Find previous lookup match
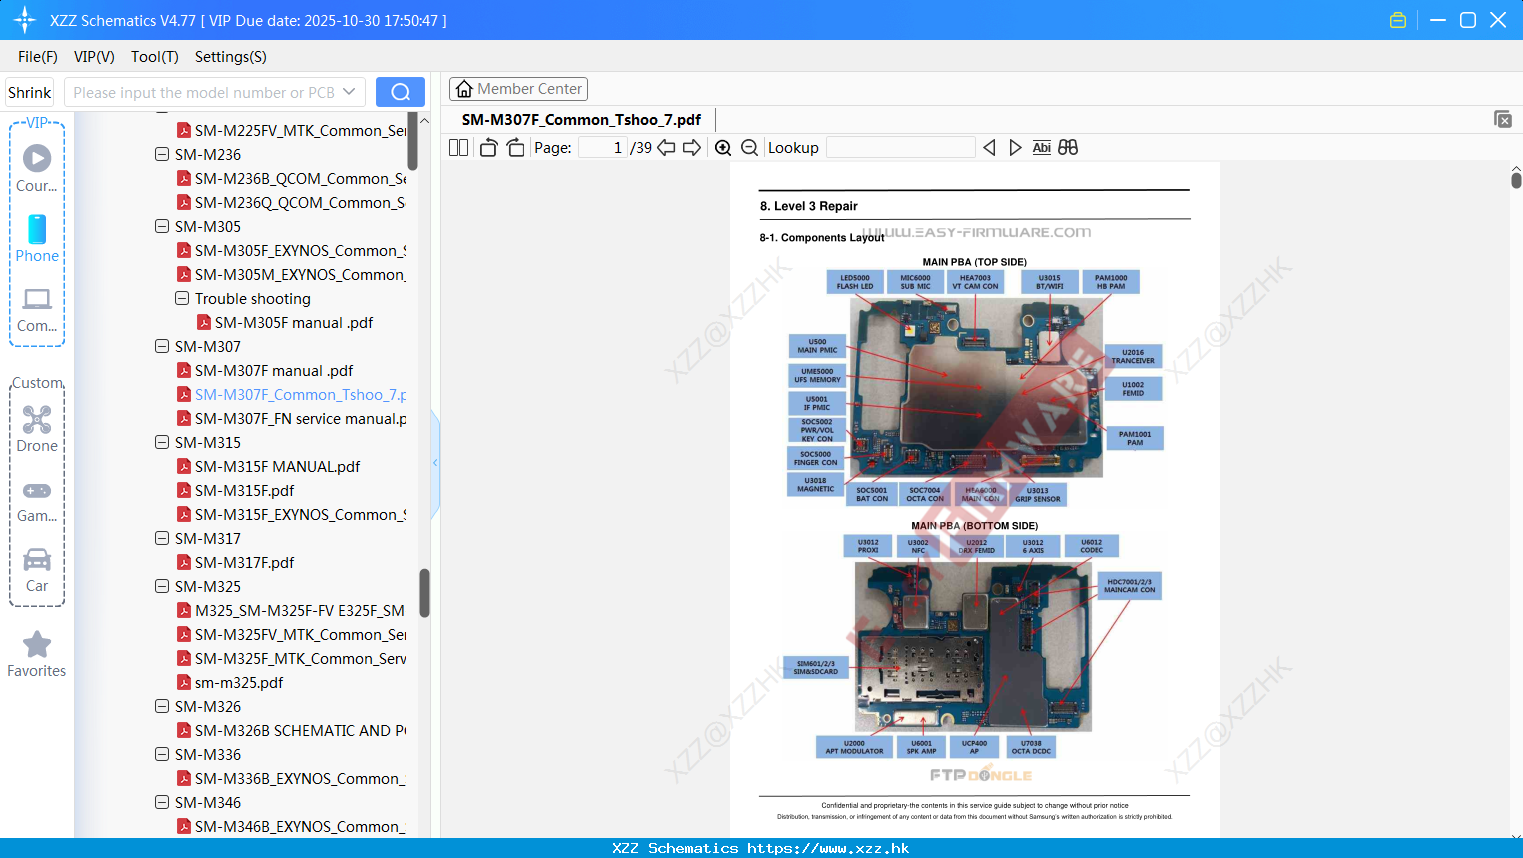Viewport: 1523px width, 858px height. (x=989, y=148)
